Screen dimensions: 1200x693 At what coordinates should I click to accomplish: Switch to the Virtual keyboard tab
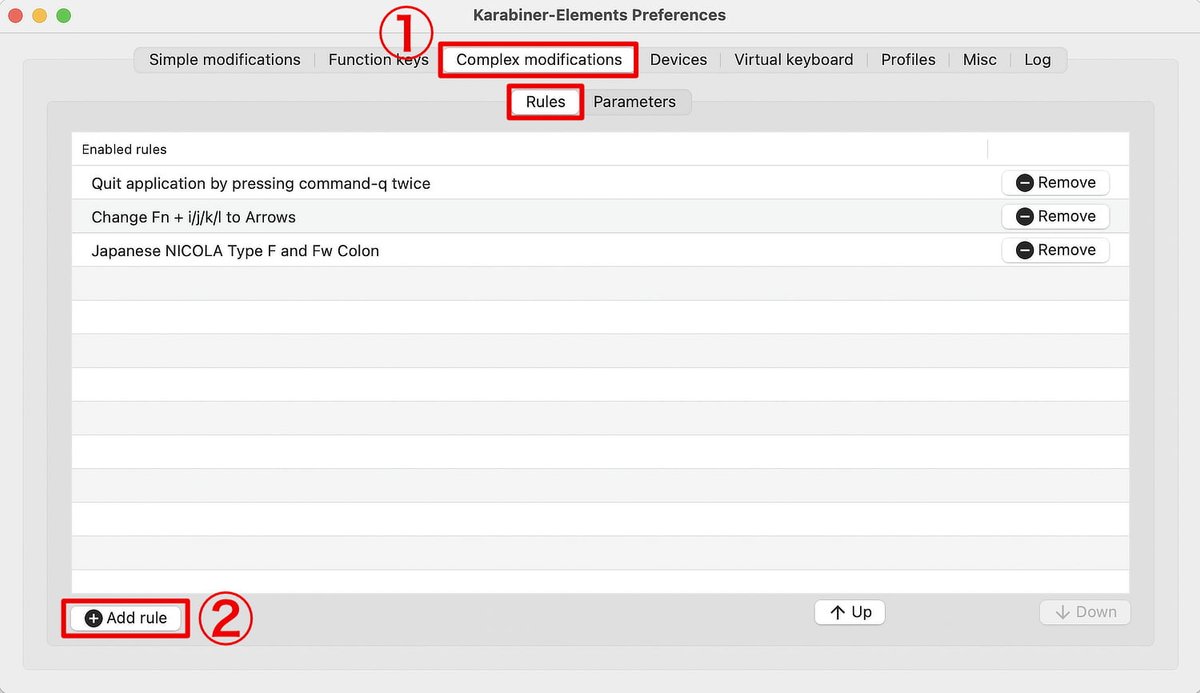pos(793,59)
